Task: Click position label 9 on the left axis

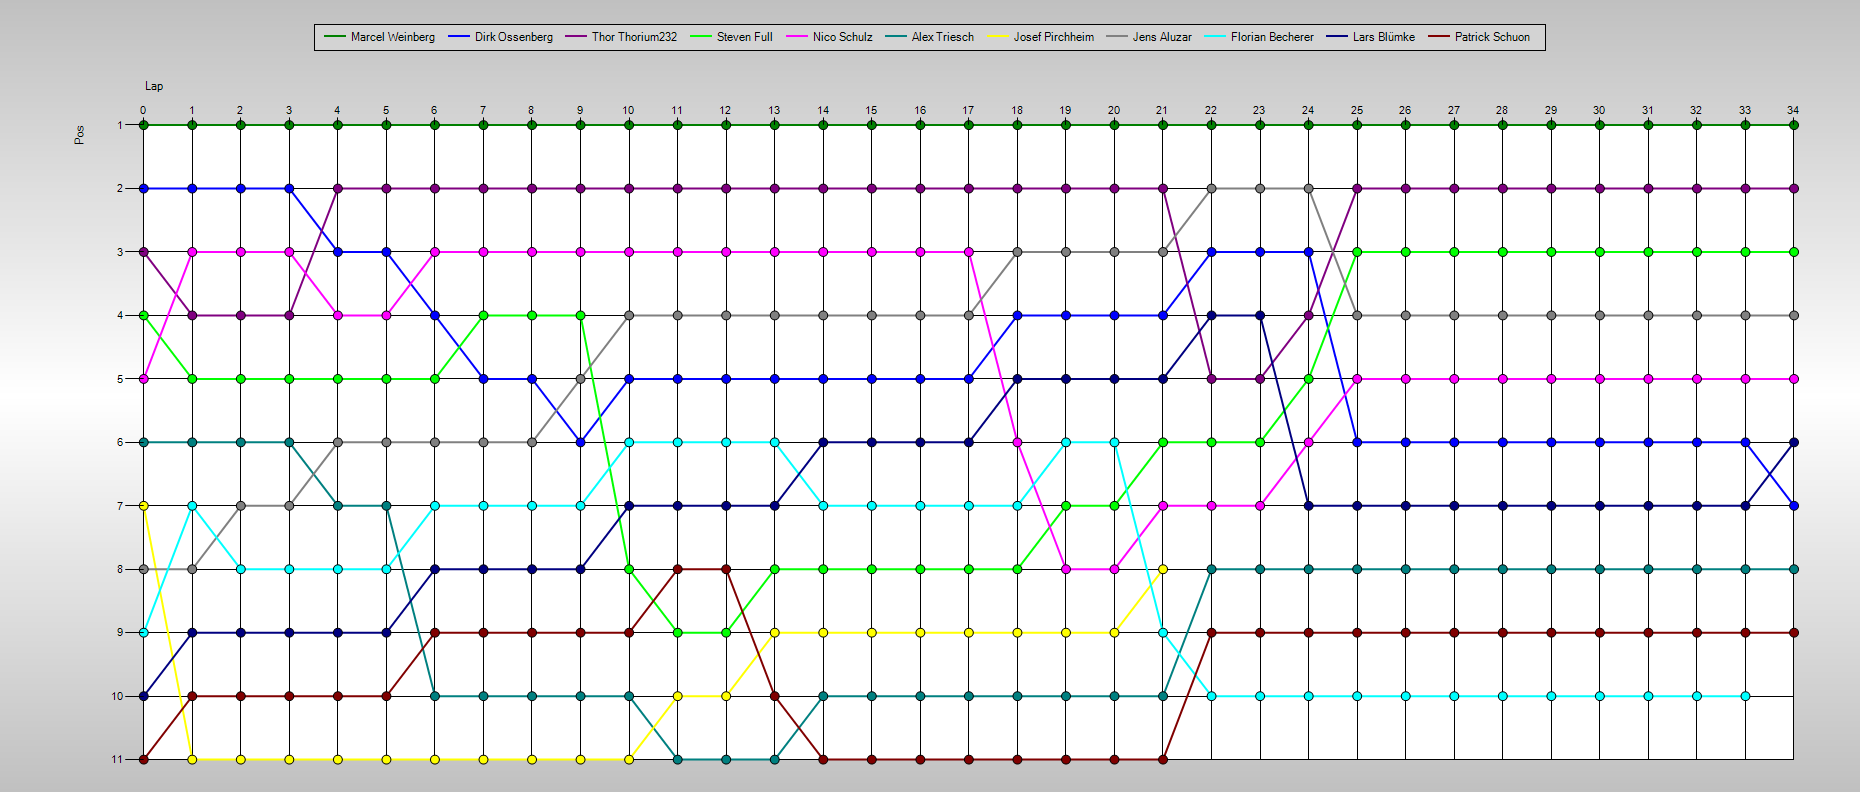Action: coord(120,632)
